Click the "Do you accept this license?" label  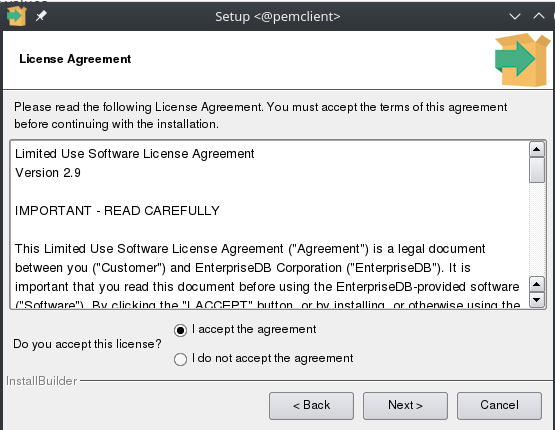(x=87, y=344)
